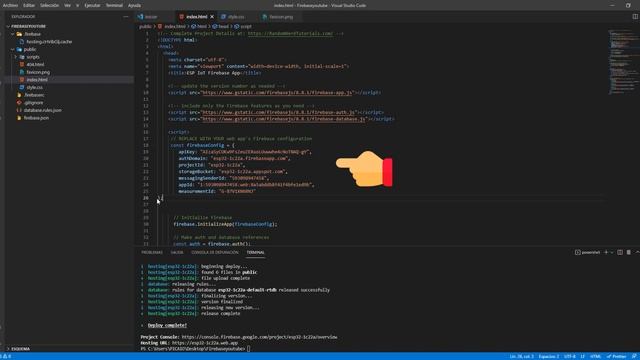Follow the firebase-app.js URL on line 10
The width and height of the screenshot is (640, 360).
click(x=277, y=93)
